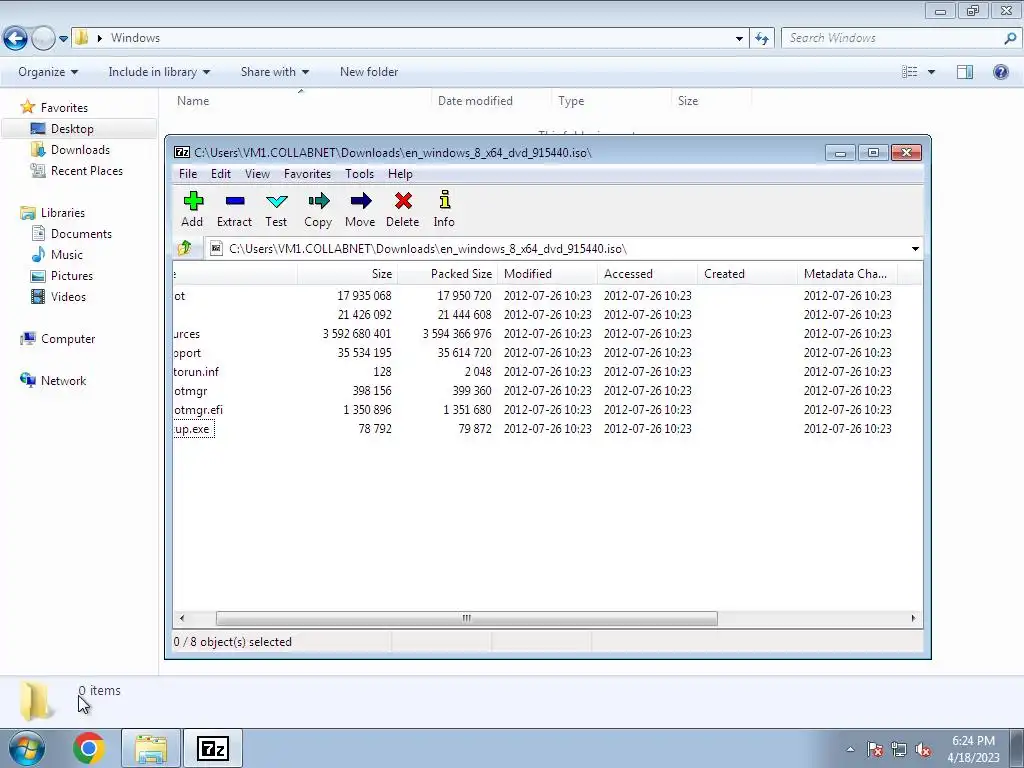Go up one folder level in 7-Zip
This screenshot has height=768, width=1024.
(185, 248)
